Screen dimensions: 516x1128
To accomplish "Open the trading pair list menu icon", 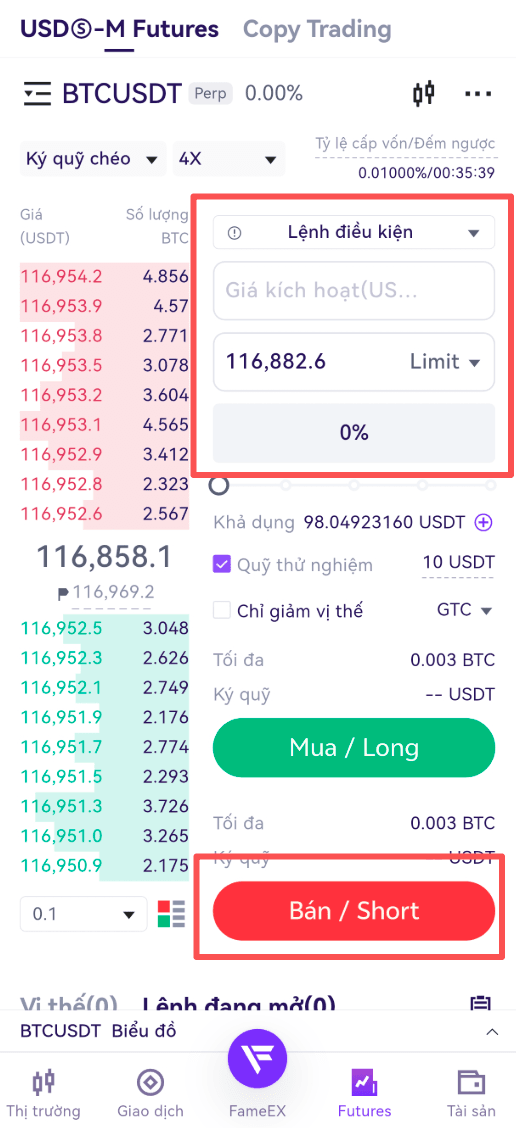I will click(37, 94).
